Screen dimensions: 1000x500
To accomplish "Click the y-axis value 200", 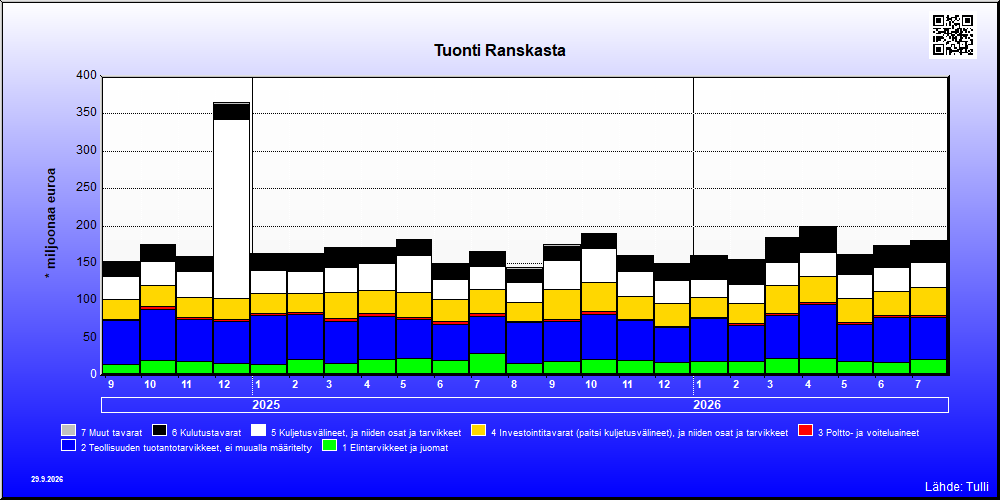I will [88, 225].
